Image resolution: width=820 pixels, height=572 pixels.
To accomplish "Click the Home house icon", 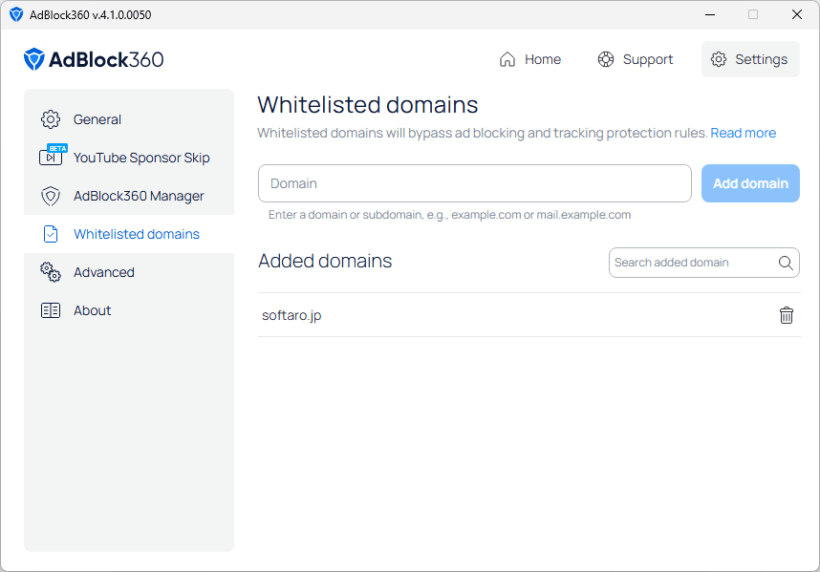I will (x=507, y=59).
